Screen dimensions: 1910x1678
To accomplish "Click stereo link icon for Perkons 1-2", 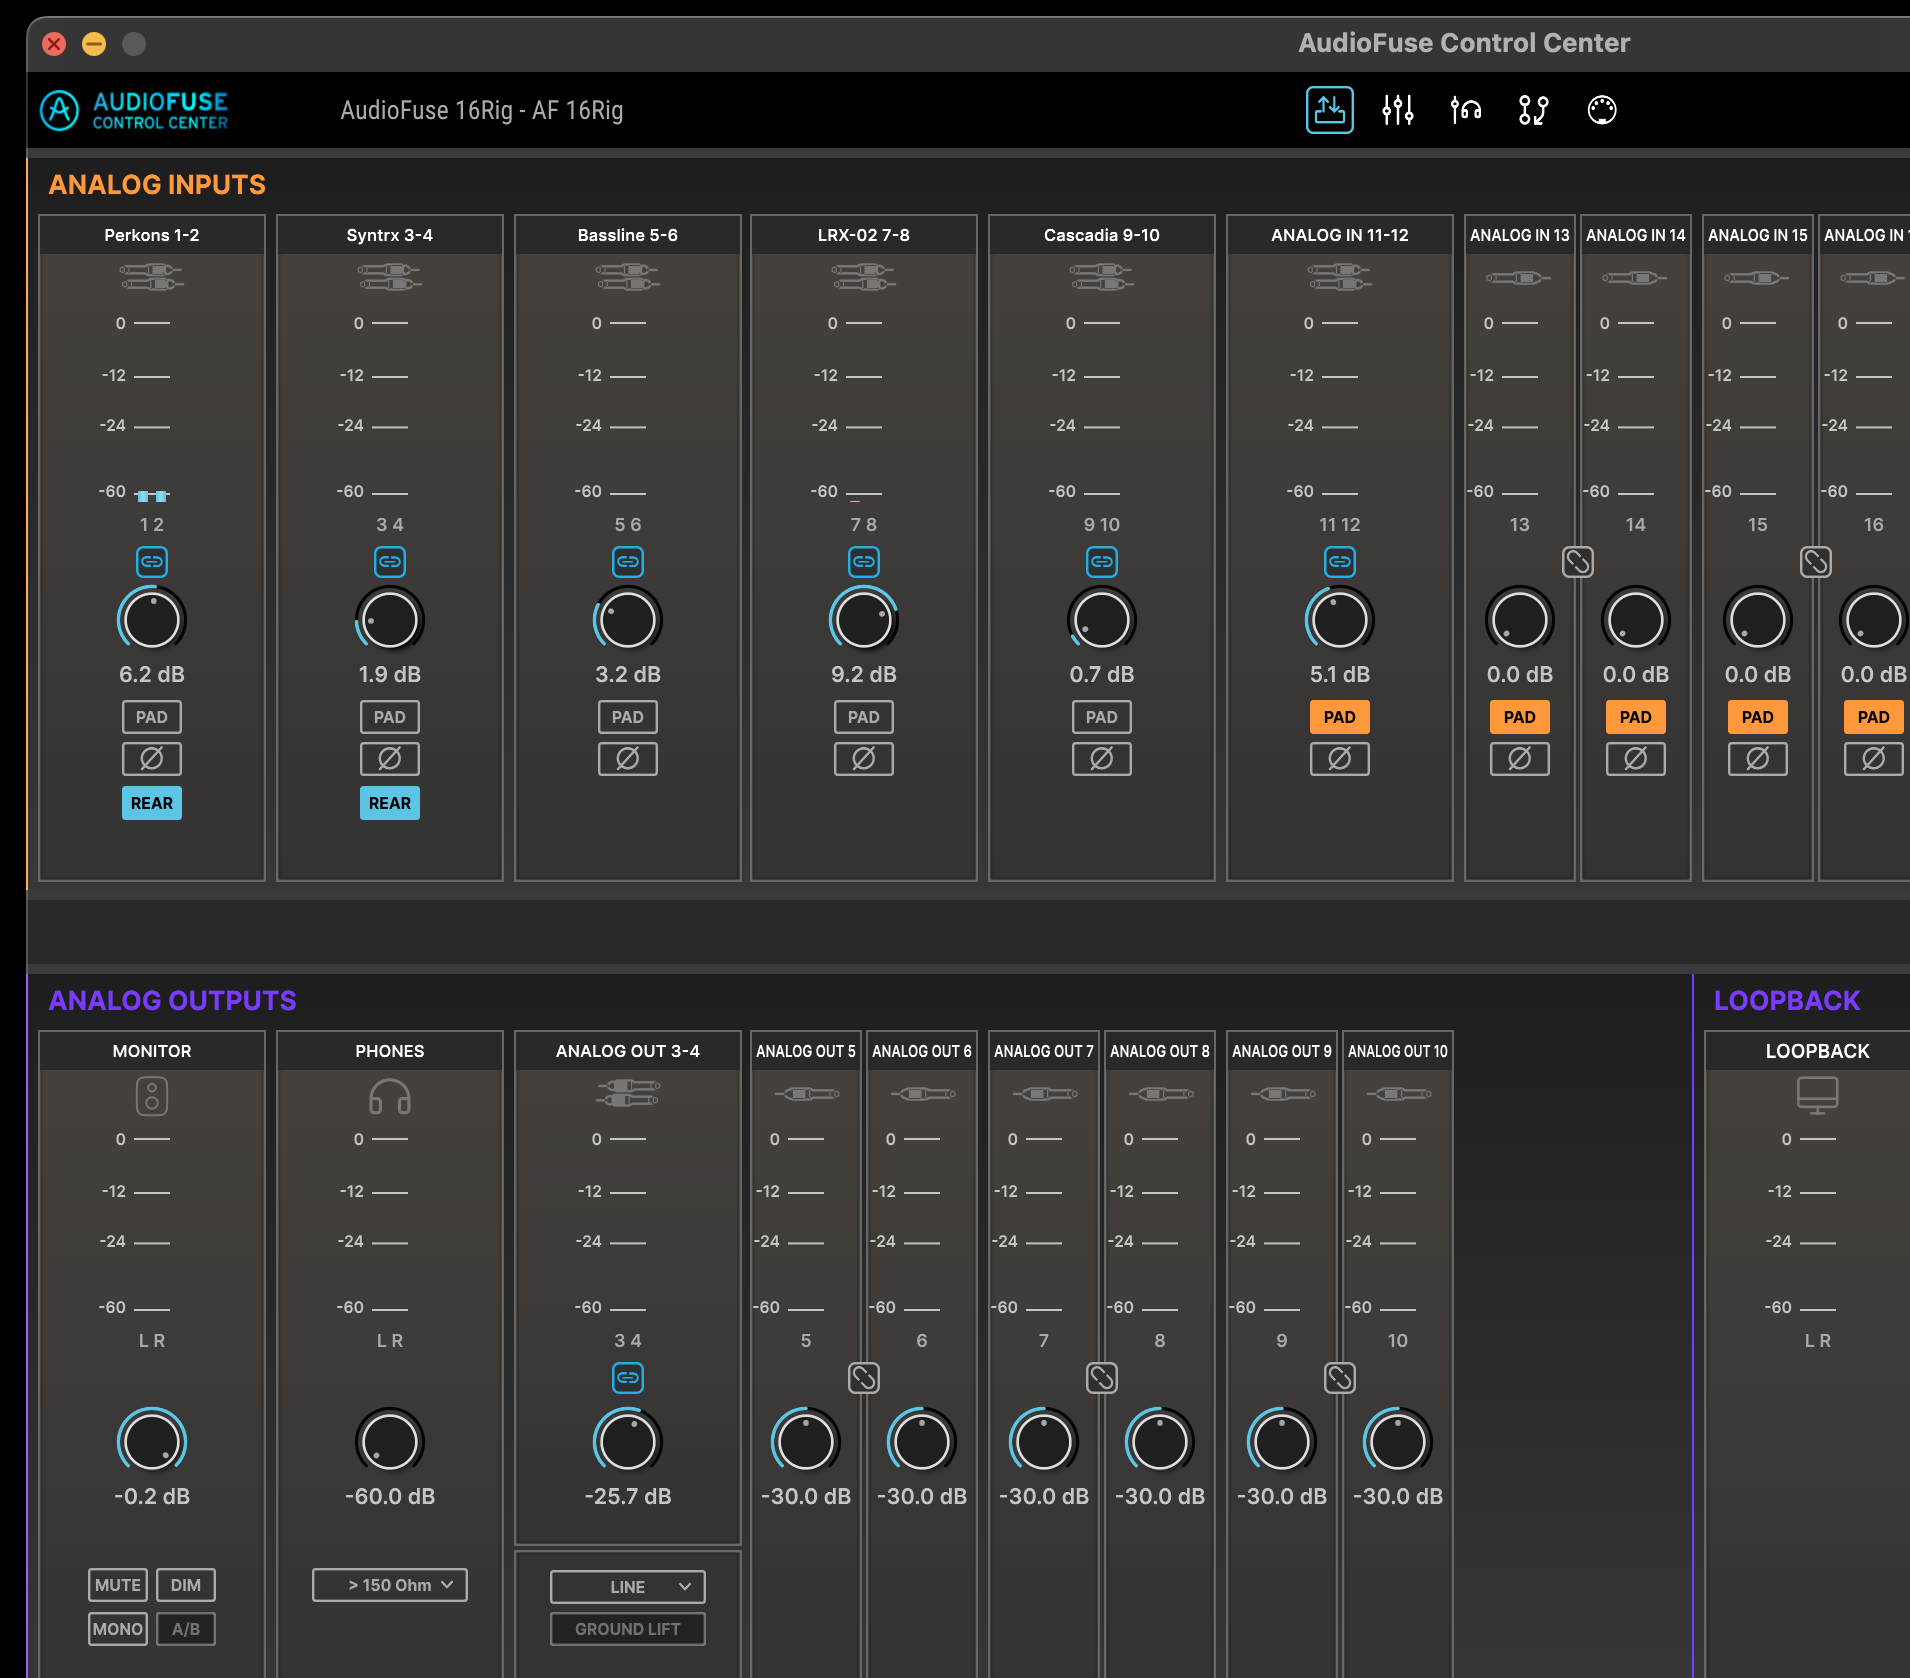I will pos(152,562).
